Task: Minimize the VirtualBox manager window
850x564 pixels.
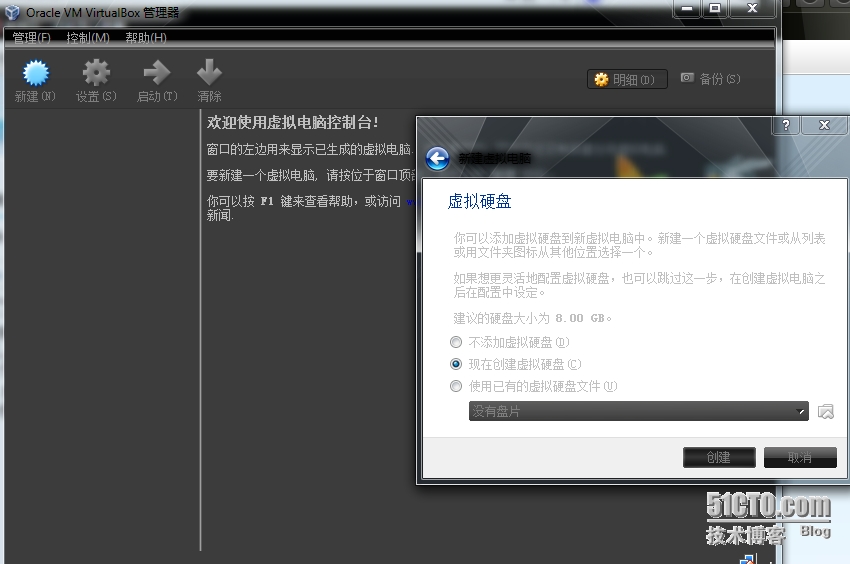Action: coord(687,8)
